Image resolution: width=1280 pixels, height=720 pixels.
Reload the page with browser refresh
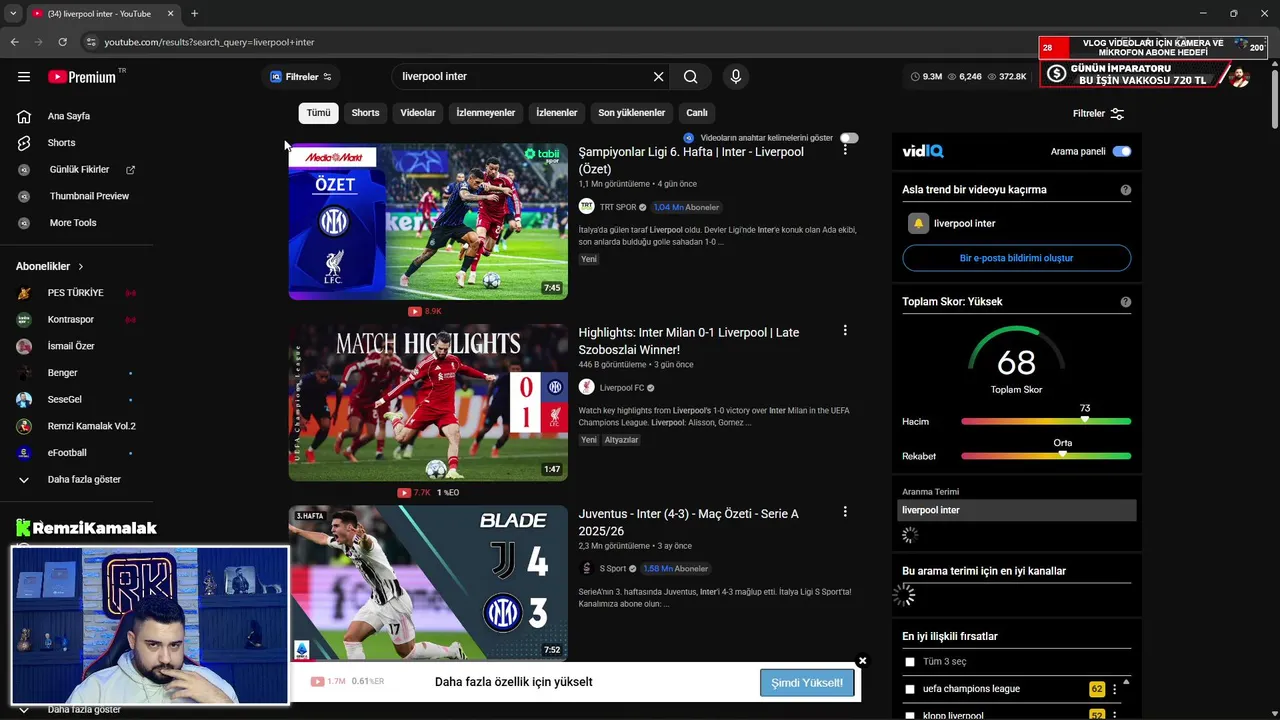62,42
